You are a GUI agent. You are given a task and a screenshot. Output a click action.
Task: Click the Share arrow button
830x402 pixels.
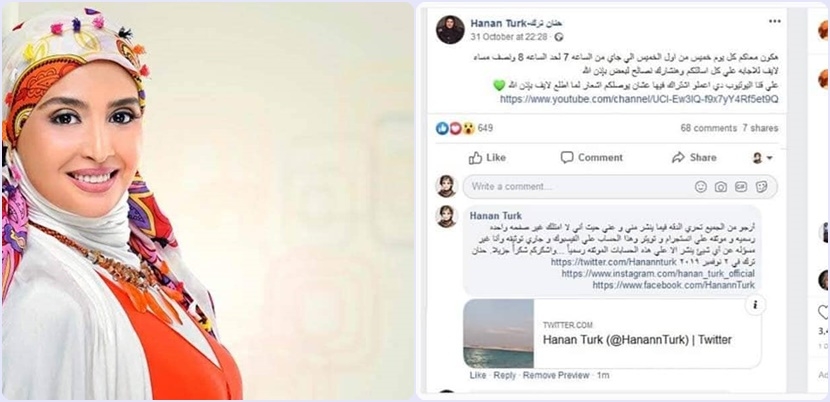click(x=694, y=158)
